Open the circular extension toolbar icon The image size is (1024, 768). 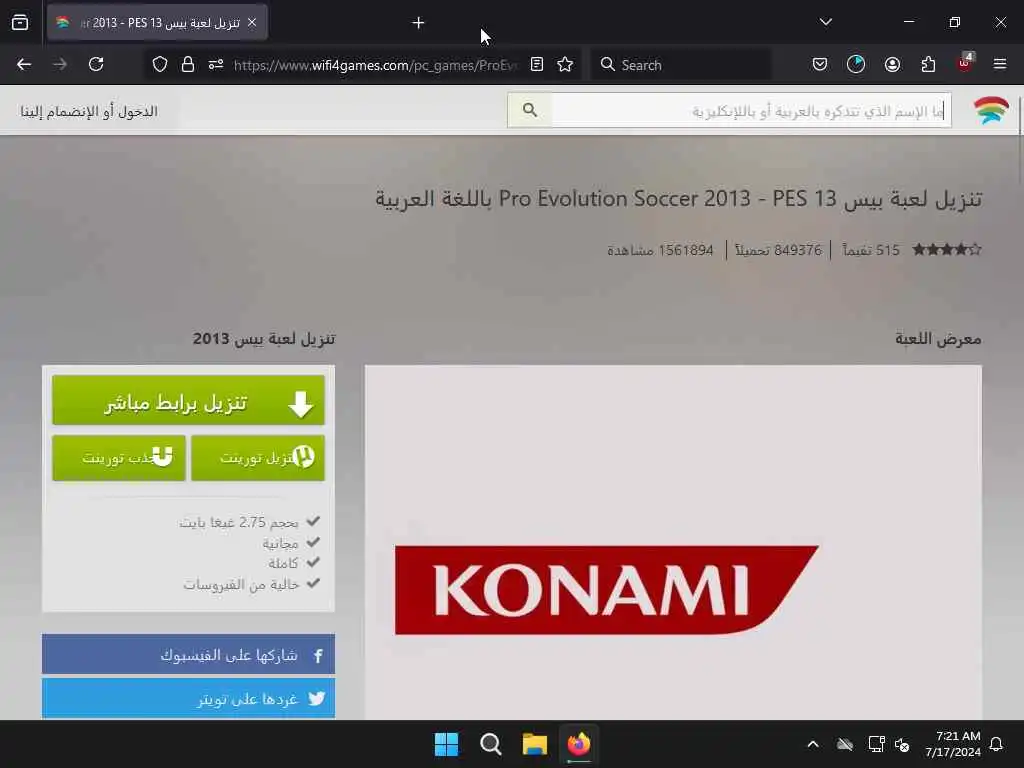point(856,64)
